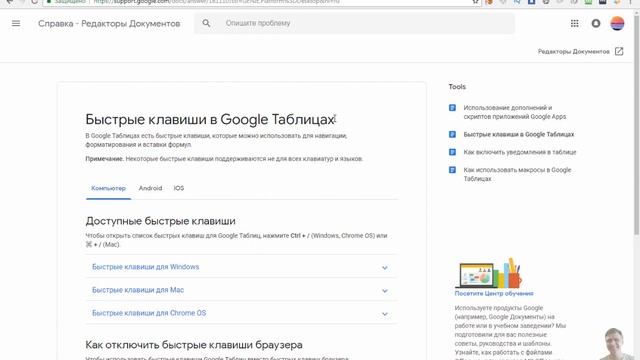Switch to the Компьютер tab
Viewport: 640px width, 360px height.
108,188
